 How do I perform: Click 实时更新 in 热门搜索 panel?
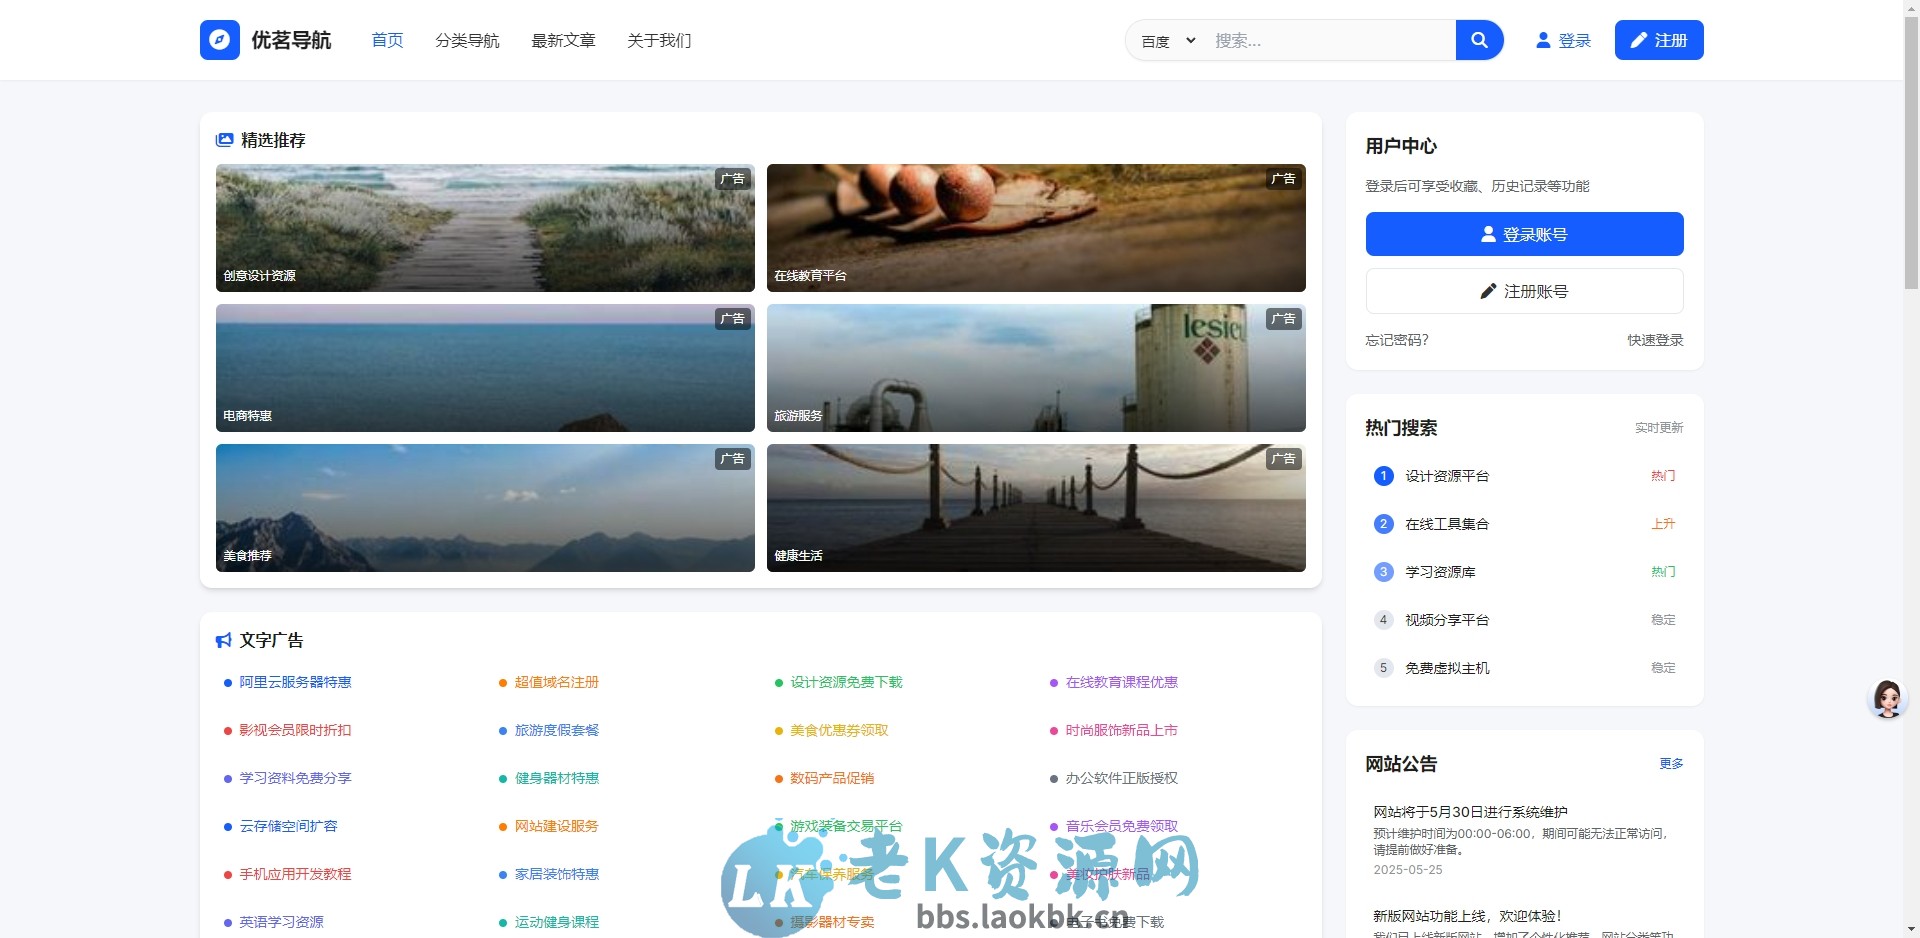[1657, 427]
